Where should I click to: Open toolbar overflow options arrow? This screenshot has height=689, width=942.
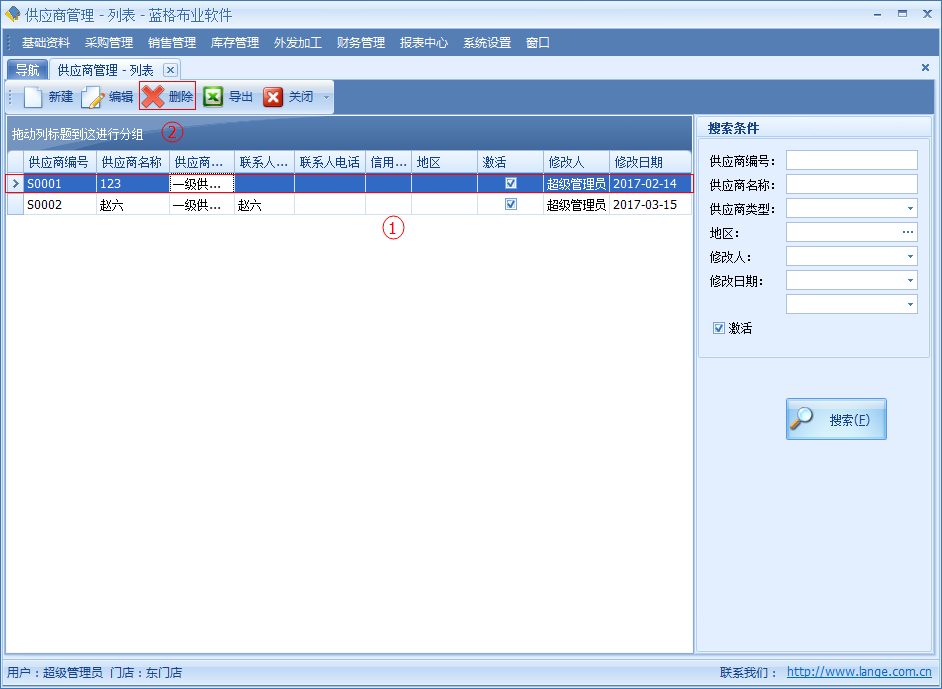coord(326,97)
